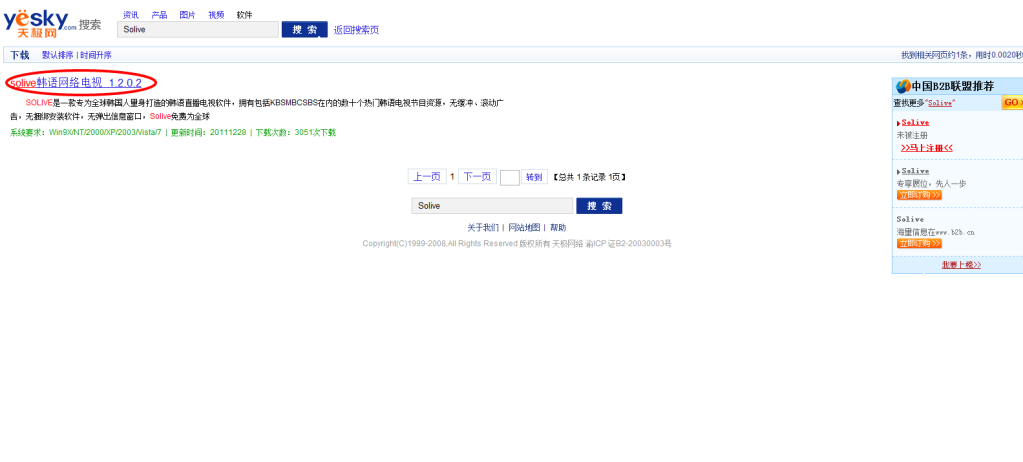Image resolution: width=1023 pixels, height=462 pixels.
Task: Go to next page with 下一页
Action: tap(477, 177)
